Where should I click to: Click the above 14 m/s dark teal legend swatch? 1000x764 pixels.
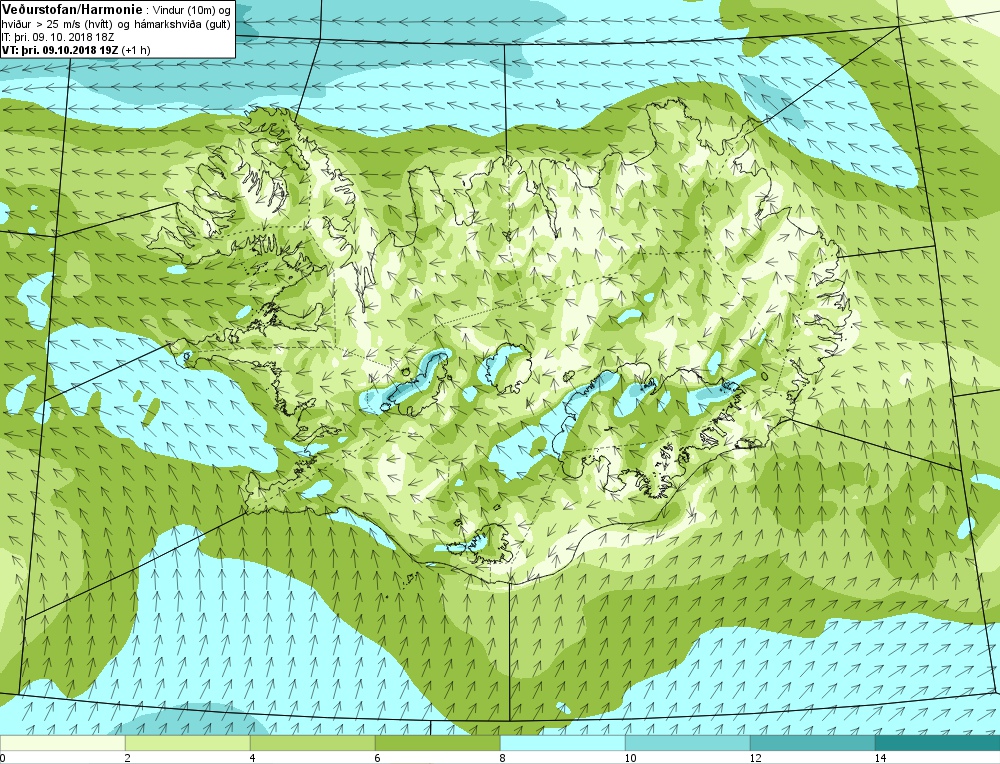coord(938,743)
